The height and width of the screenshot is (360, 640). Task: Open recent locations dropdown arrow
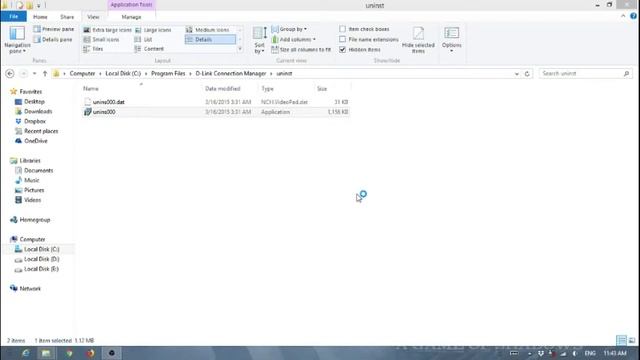[x=35, y=73]
